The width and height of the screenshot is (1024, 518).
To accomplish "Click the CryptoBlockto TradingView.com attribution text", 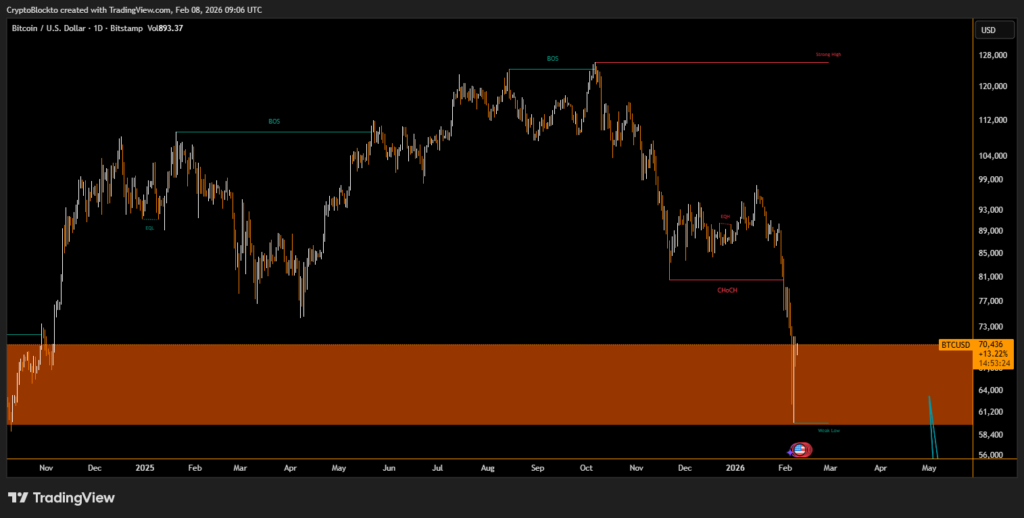I will (135, 9).
